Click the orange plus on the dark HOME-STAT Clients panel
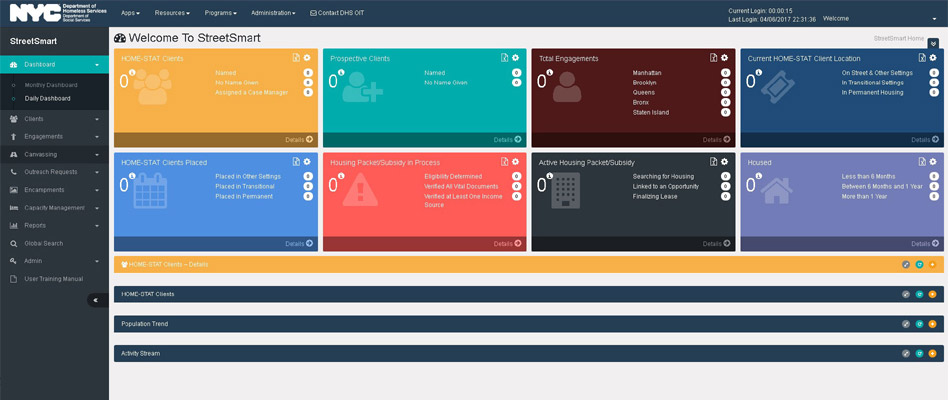This screenshot has width=950, height=400. pyautogui.click(x=932, y=294)
